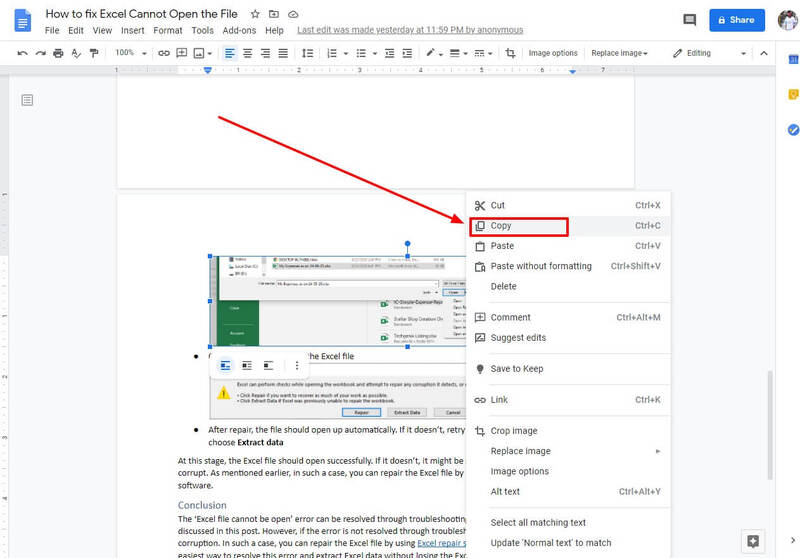Viewport: 800px width, 558px height.
Task: Click the Explore button at bottom right
Action: (753, 541)
